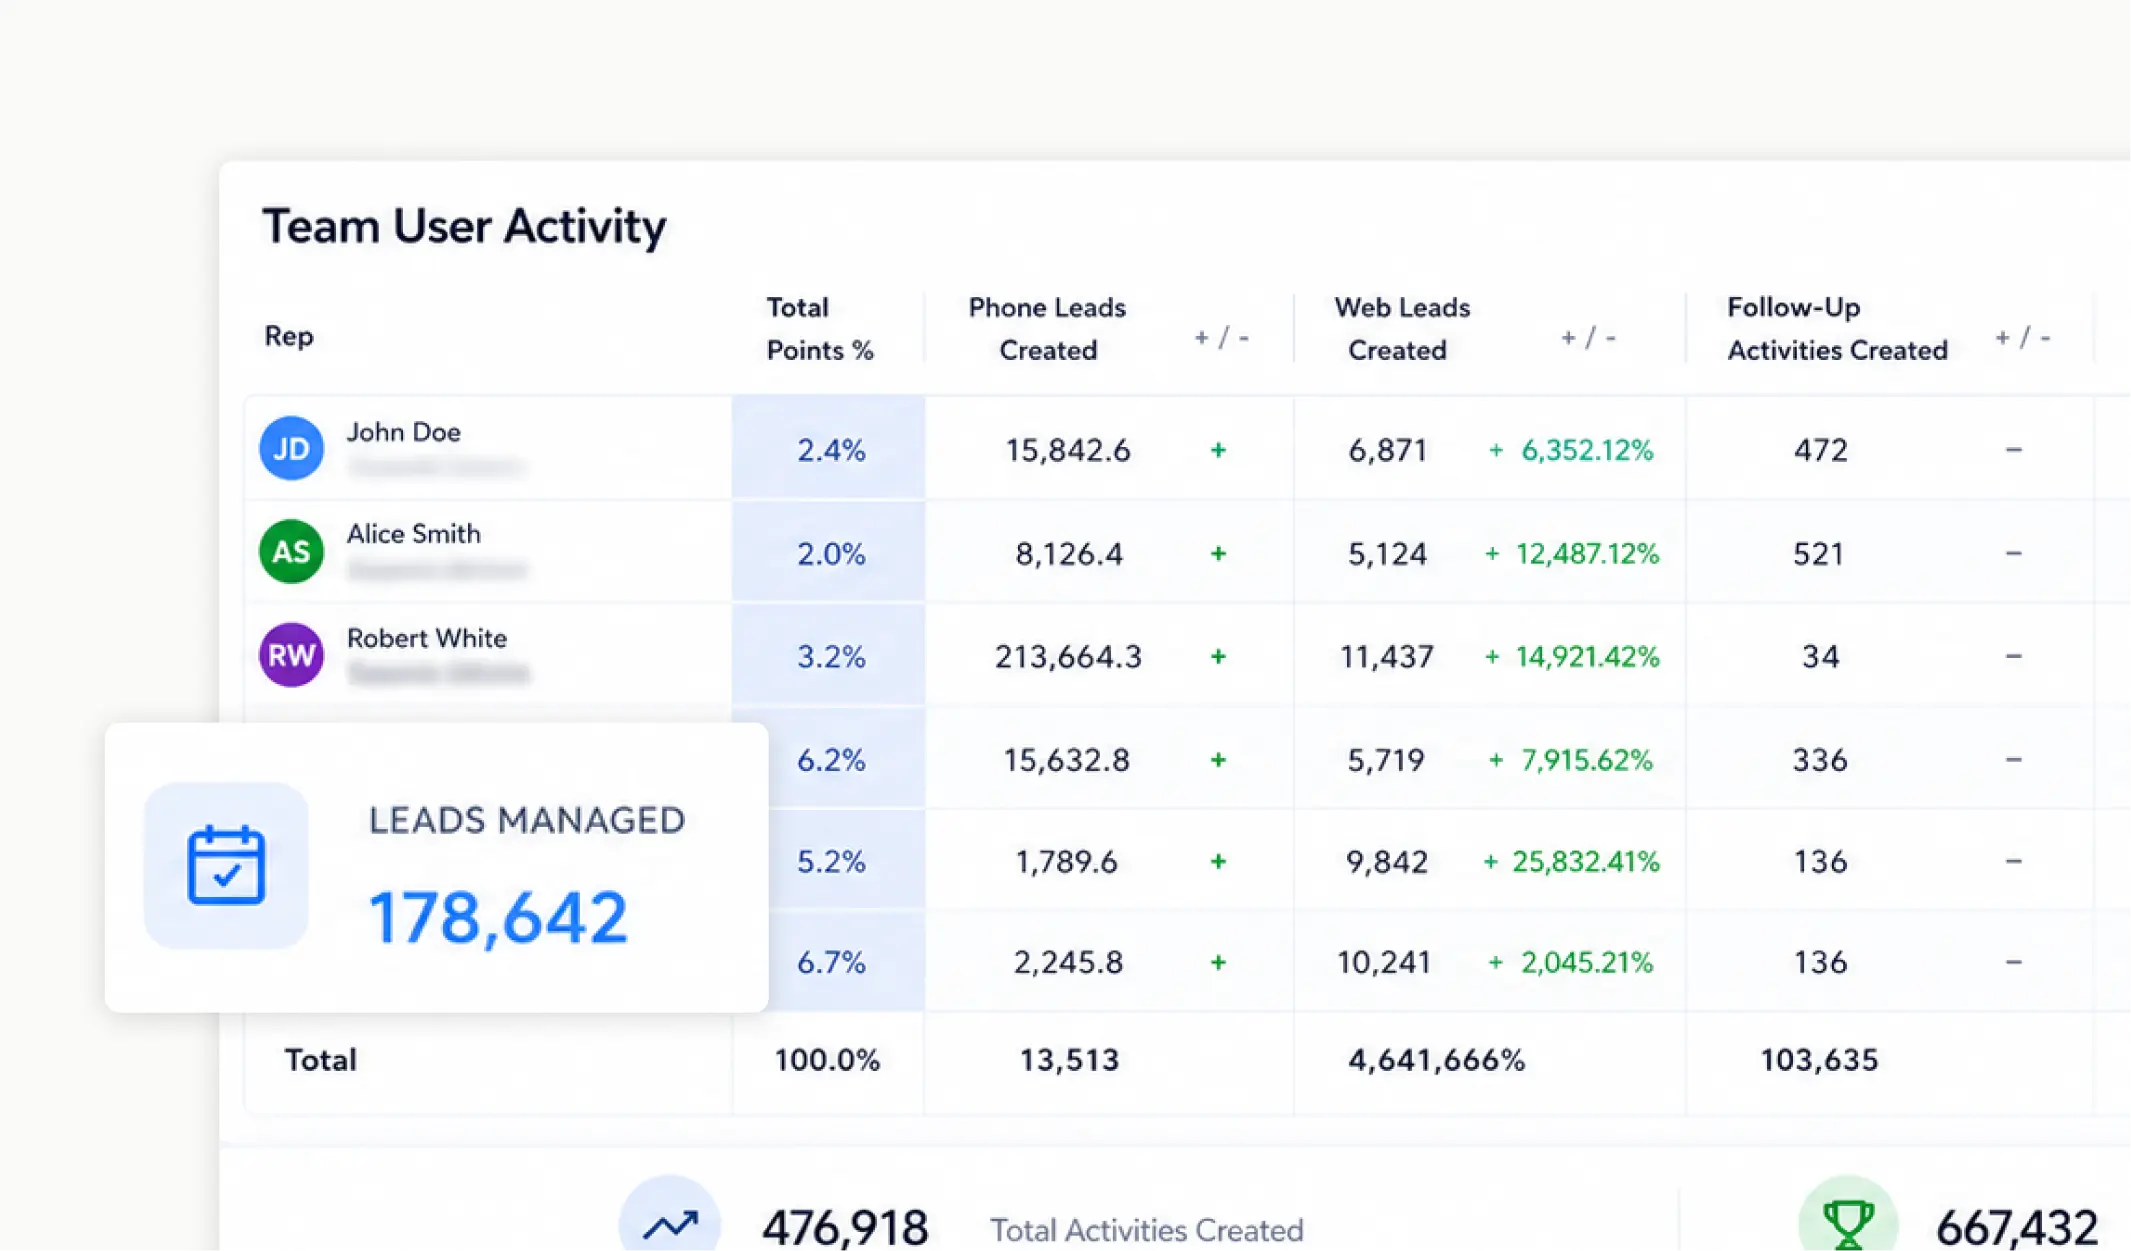This screenshot has height=1251, width=2131.
Task: Click the + 14,921.42% change value
Action: pyautogui.click(x=1571, y=656)
